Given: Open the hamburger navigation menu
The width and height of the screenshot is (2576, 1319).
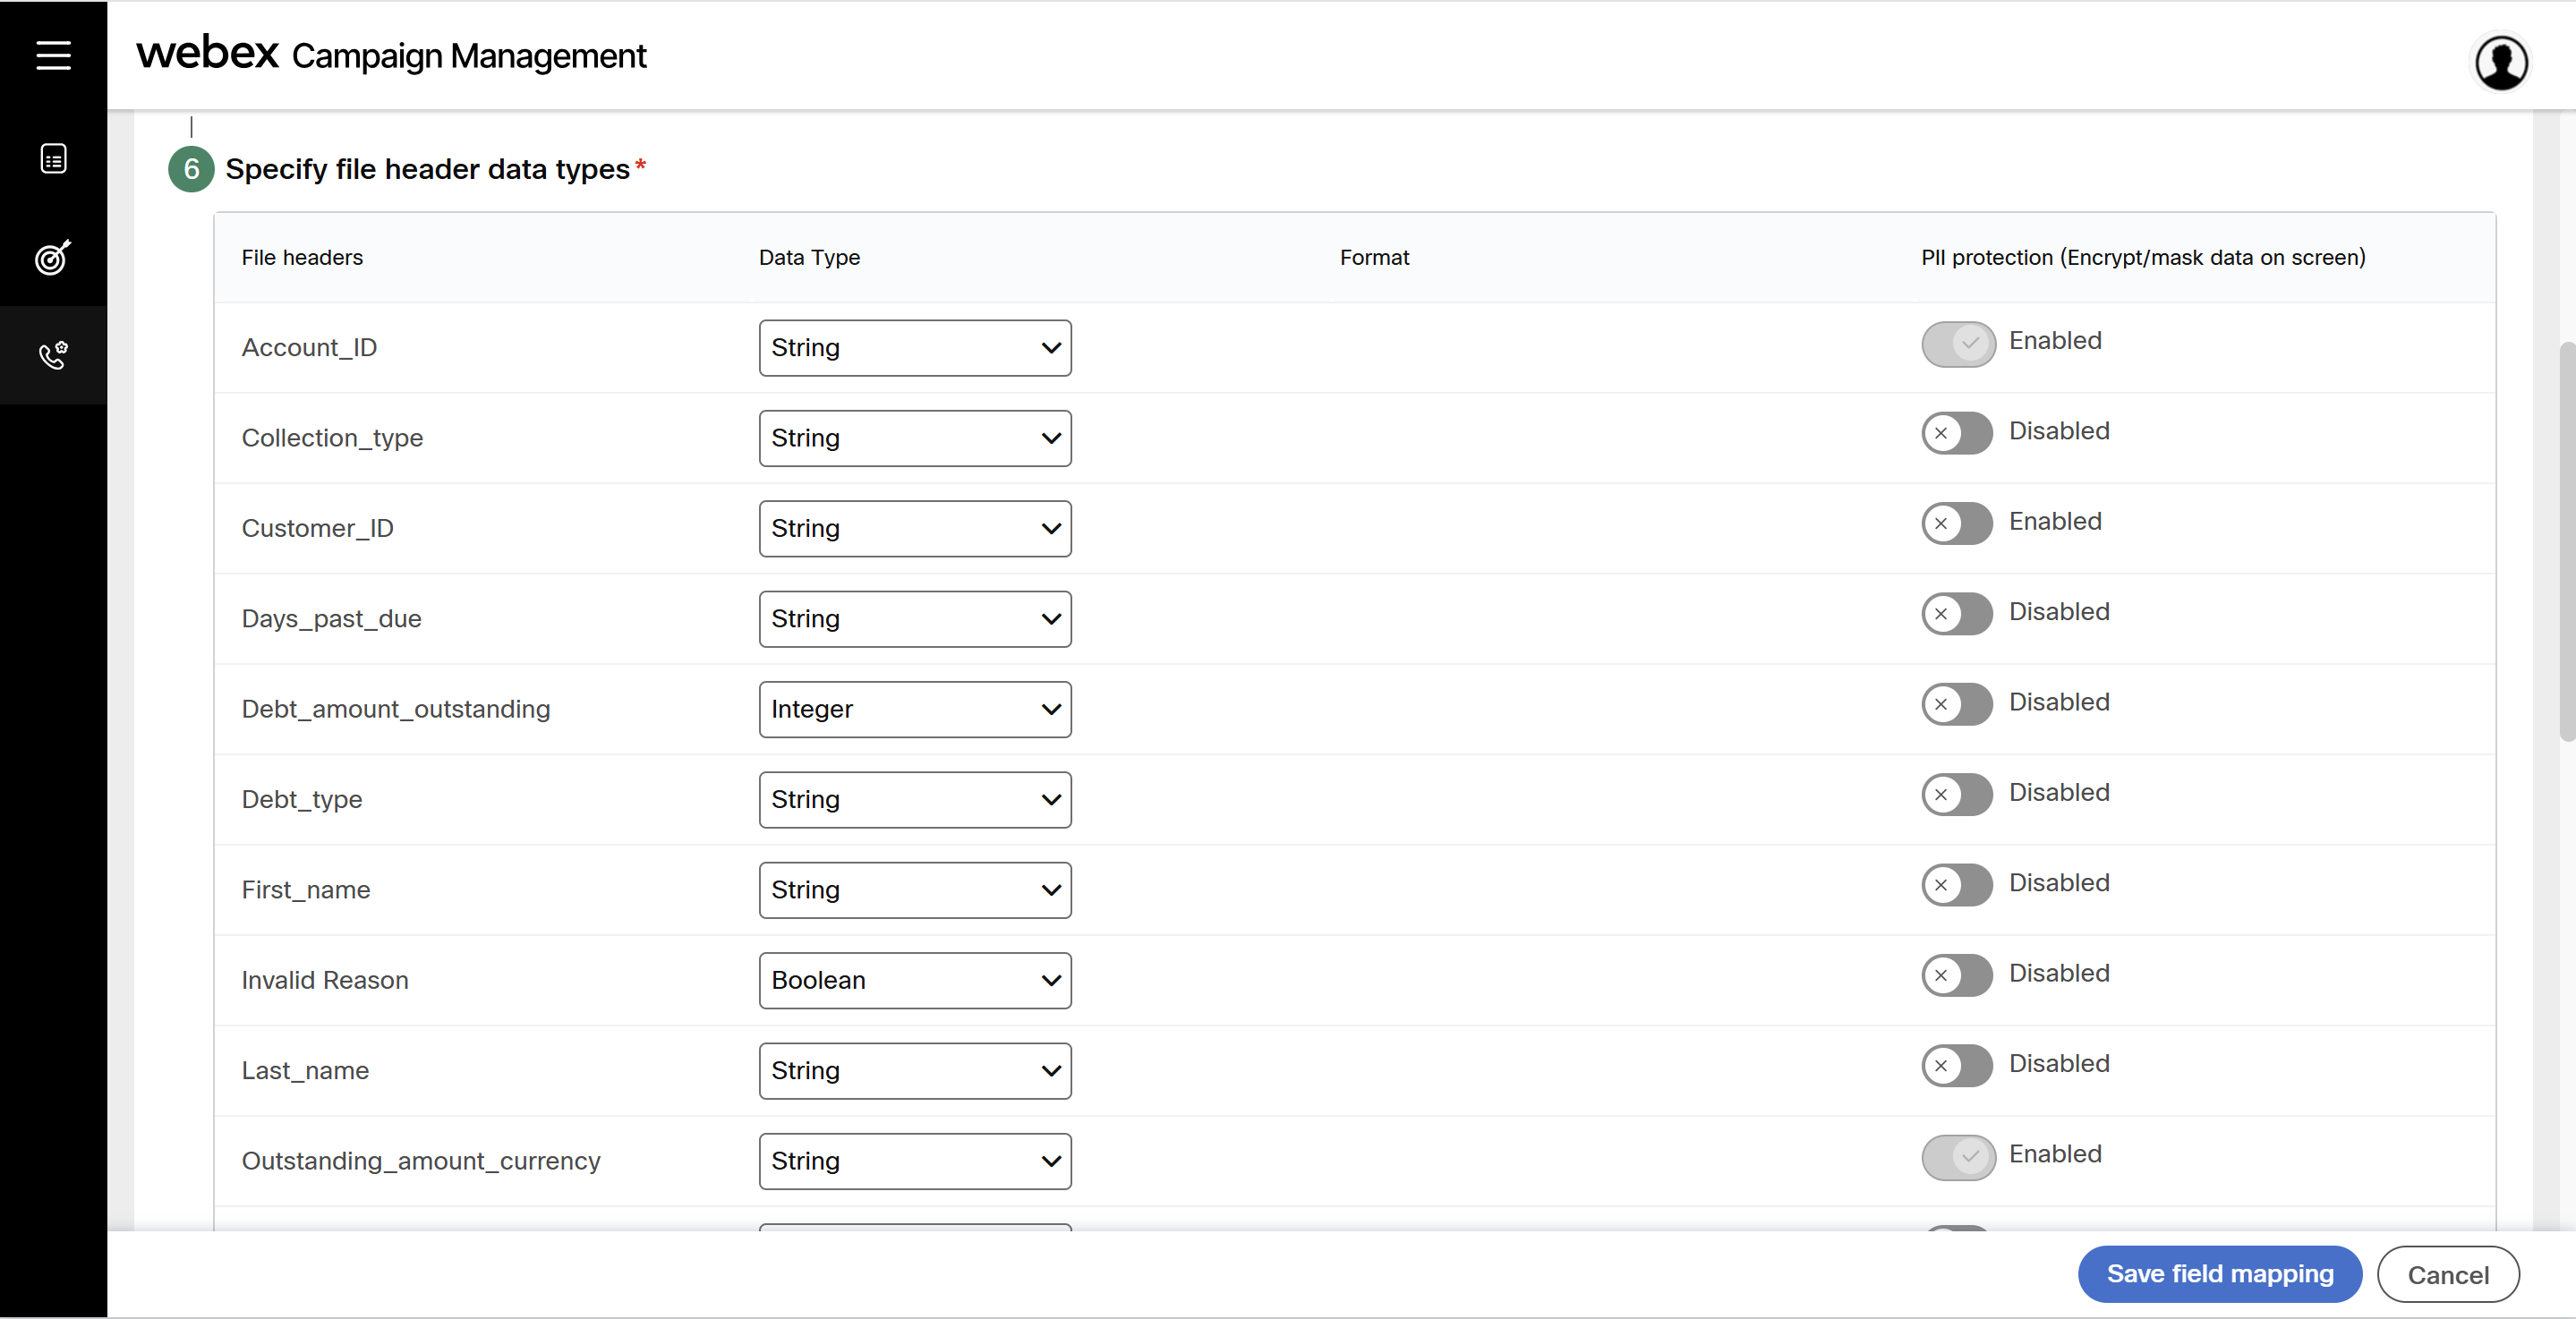Looking at the screenshot, I should 53,55.
